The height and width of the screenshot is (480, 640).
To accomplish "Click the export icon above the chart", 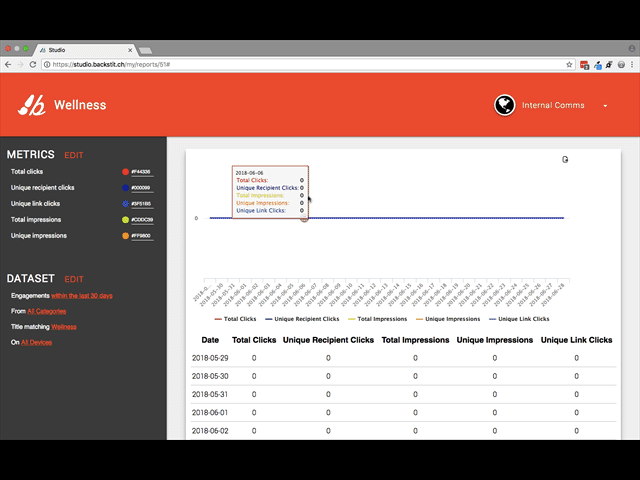I will [x=565, y=160].
